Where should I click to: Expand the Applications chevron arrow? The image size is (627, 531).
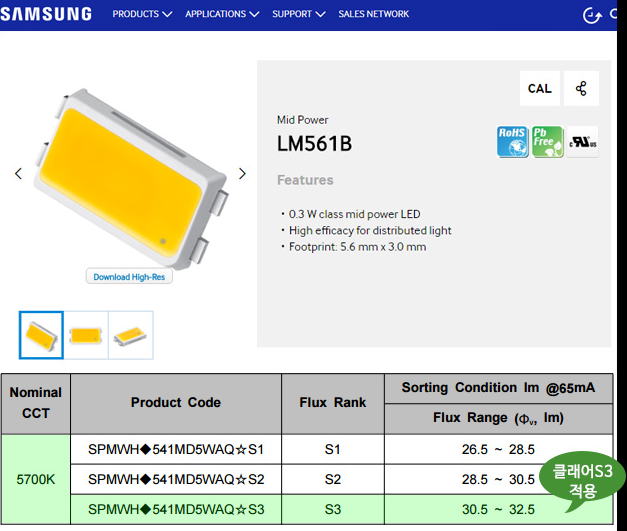[254, 14]
